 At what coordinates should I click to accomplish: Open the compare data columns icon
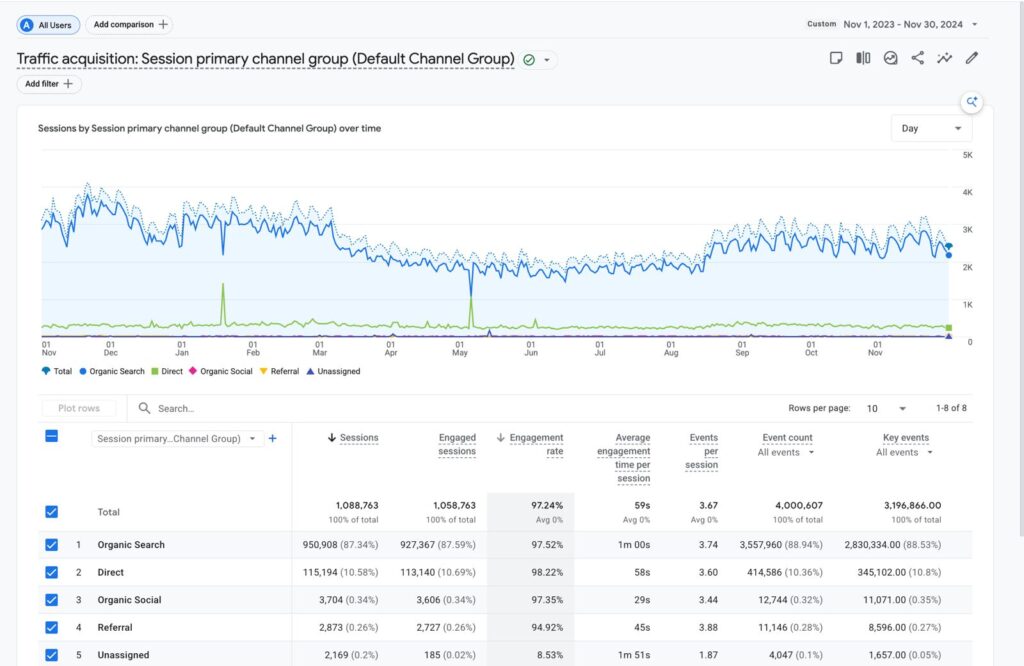[863, 58]
